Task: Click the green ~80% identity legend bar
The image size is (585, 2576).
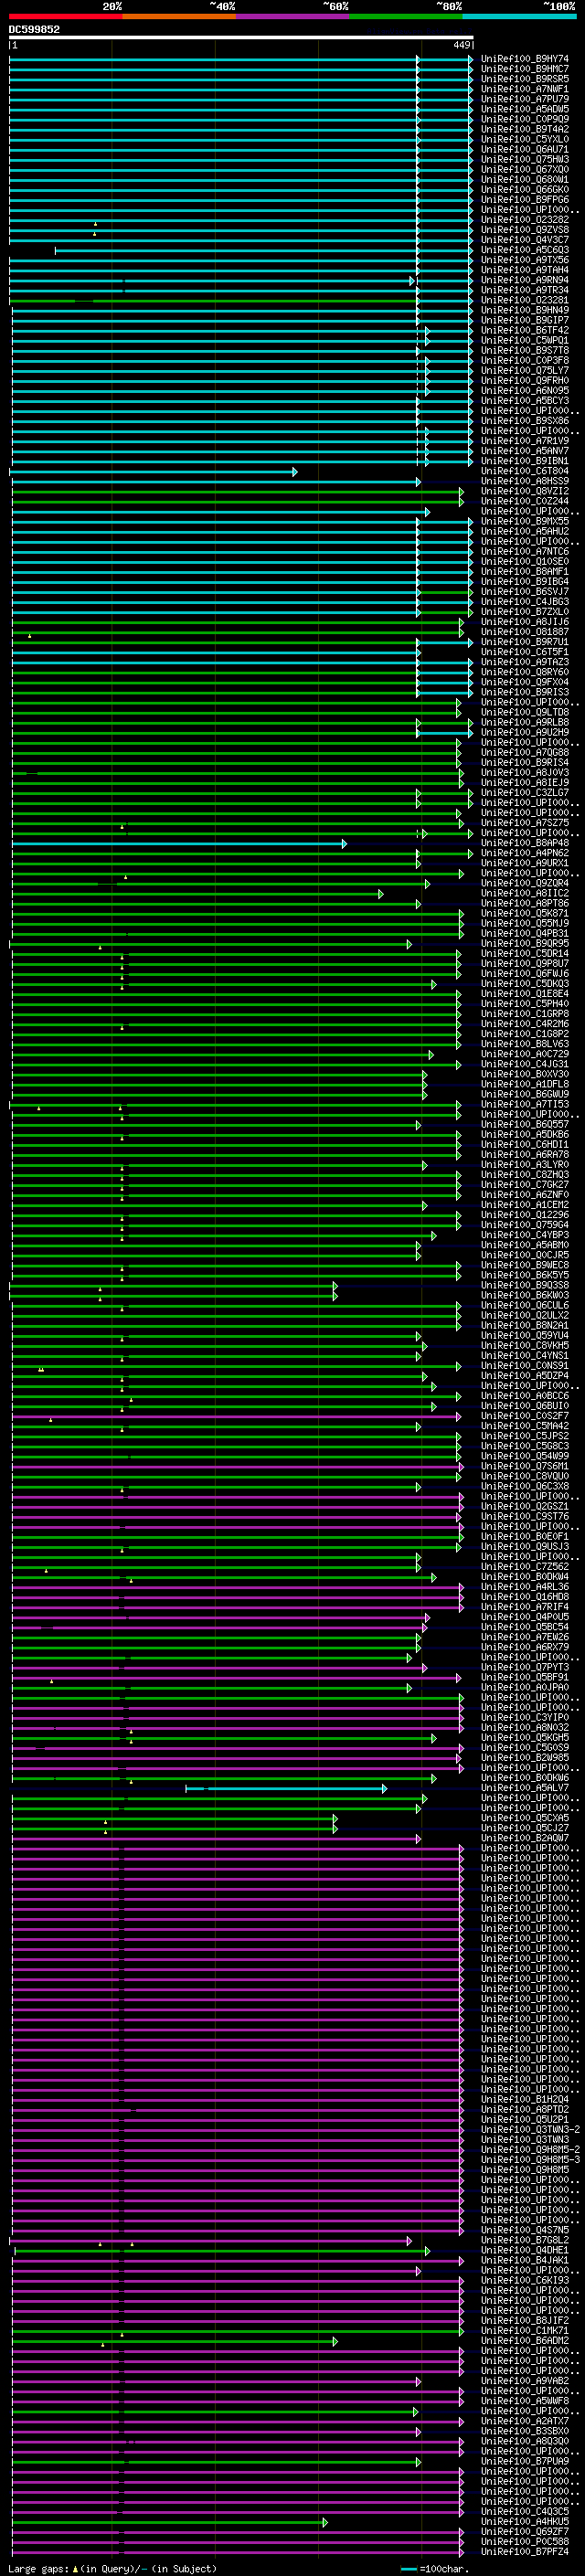Action: point(406,16)
